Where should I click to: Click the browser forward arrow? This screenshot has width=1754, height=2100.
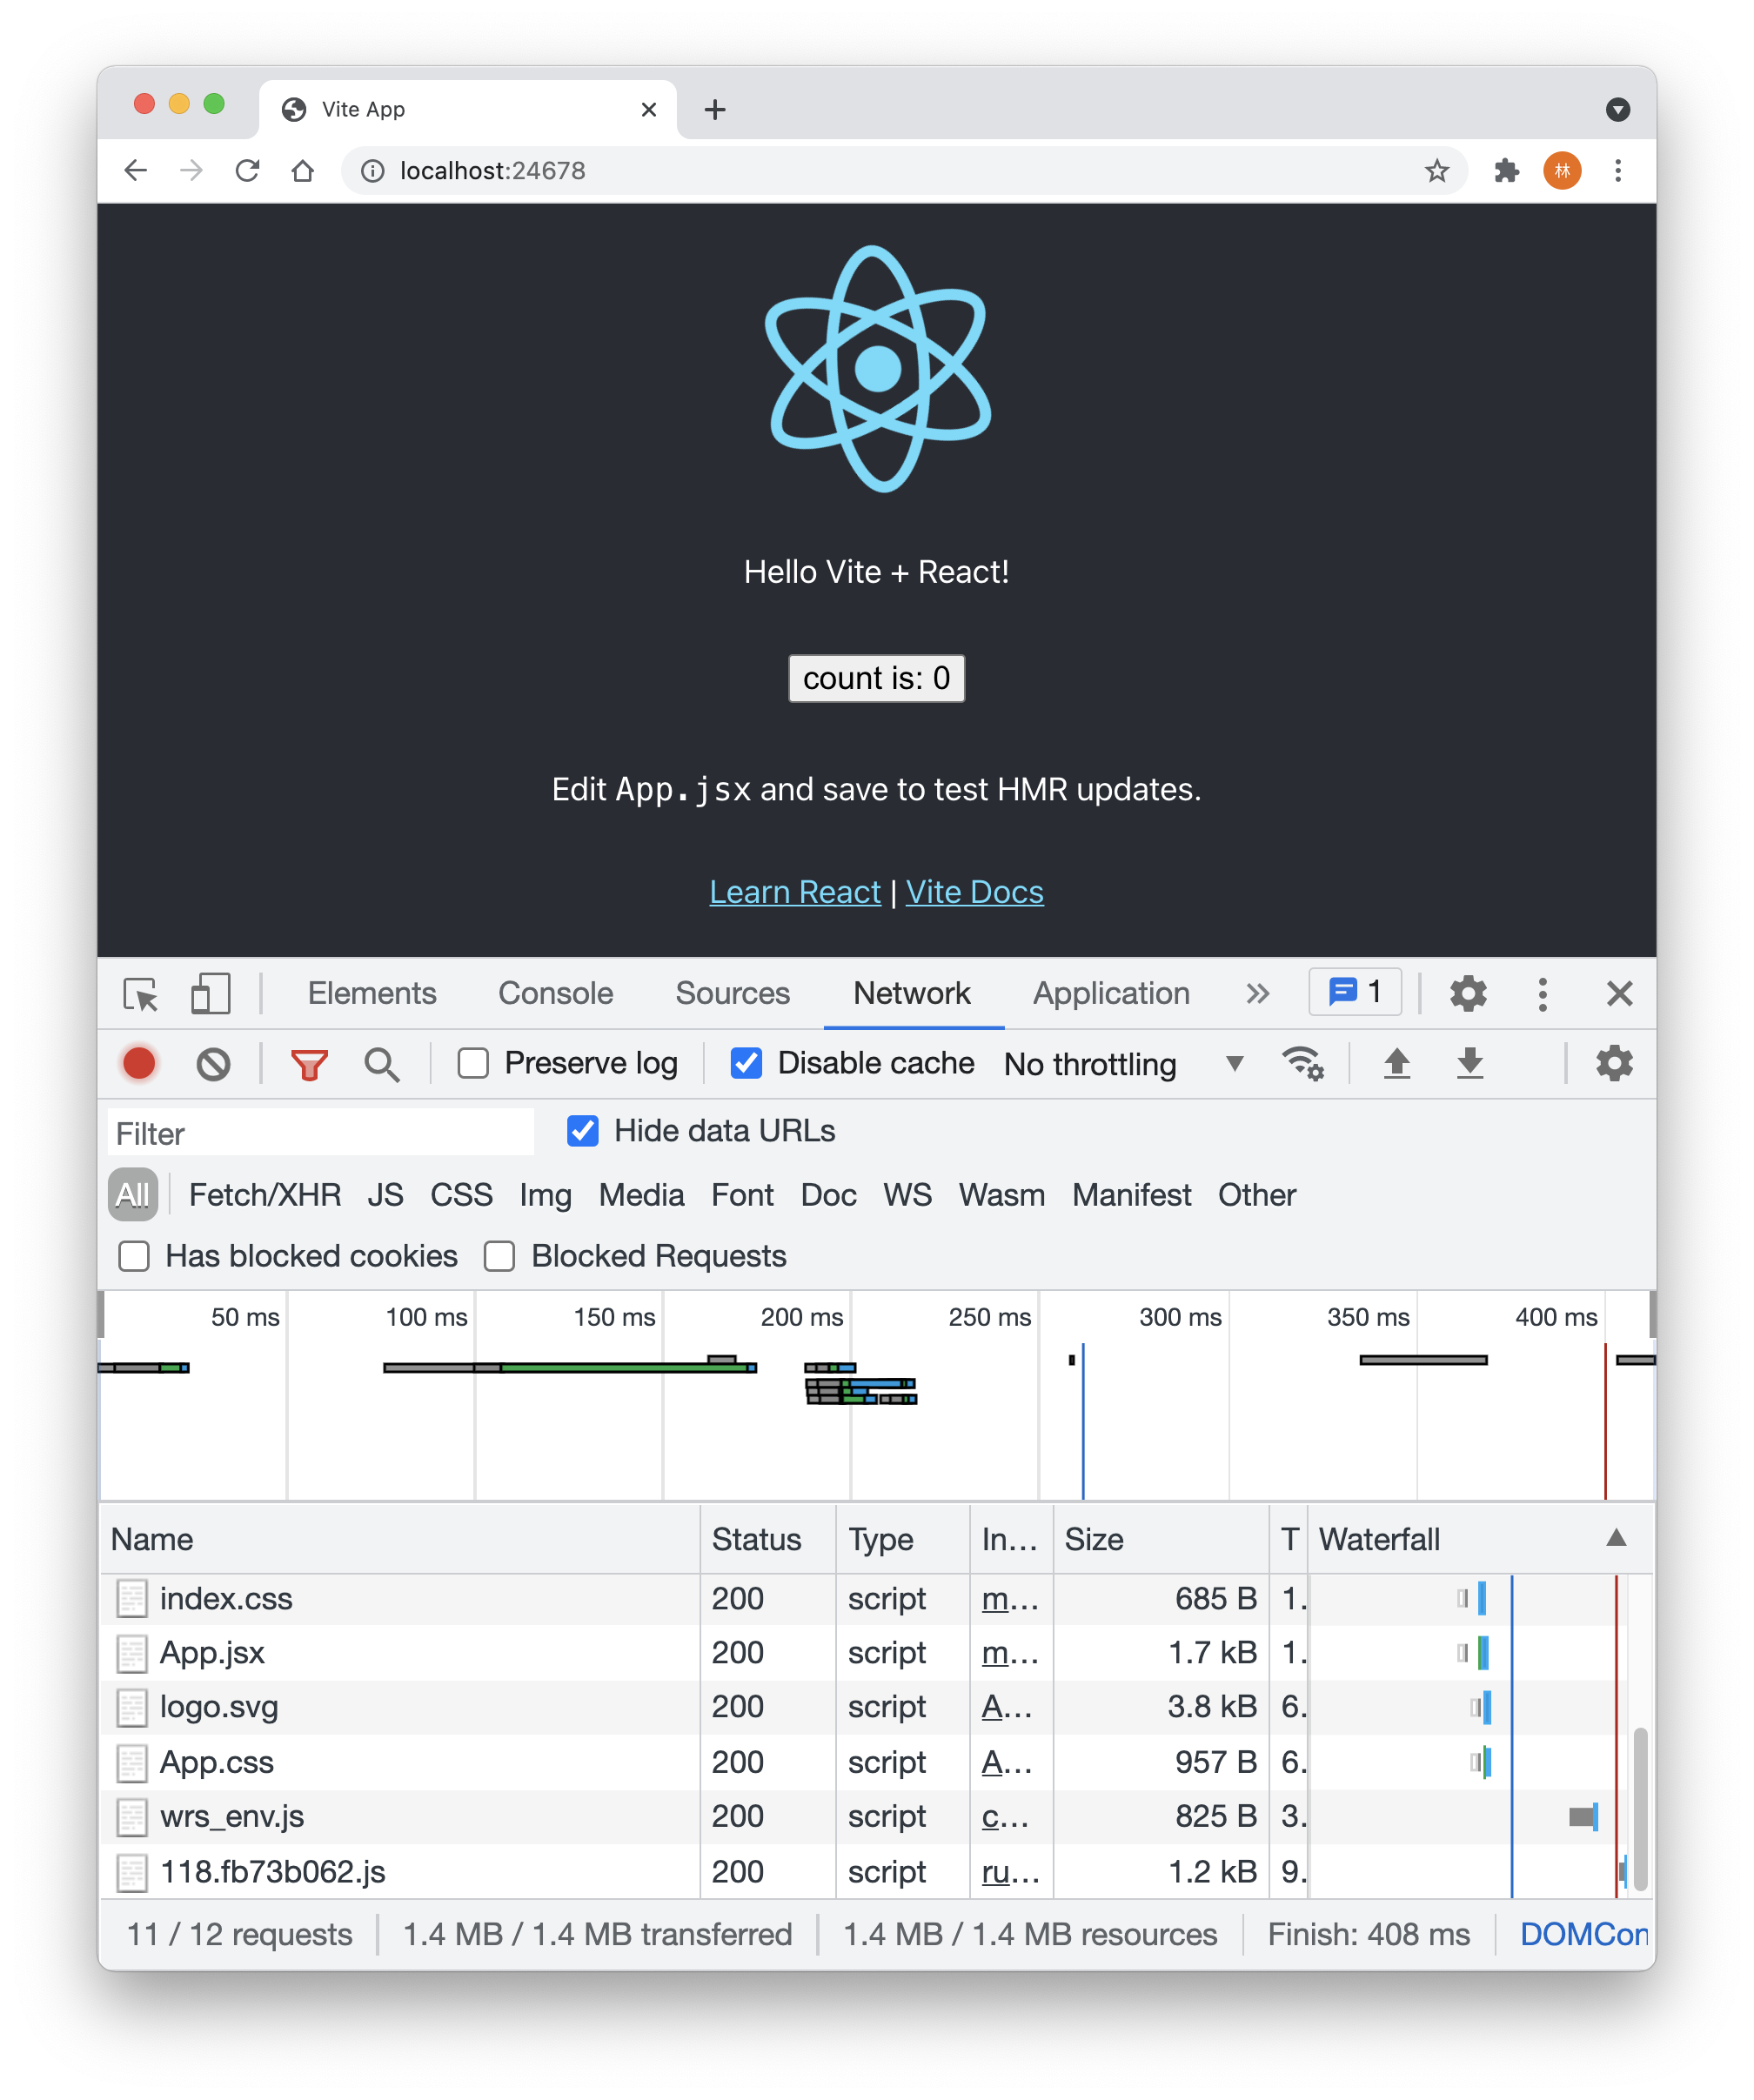tap(191, 171)
